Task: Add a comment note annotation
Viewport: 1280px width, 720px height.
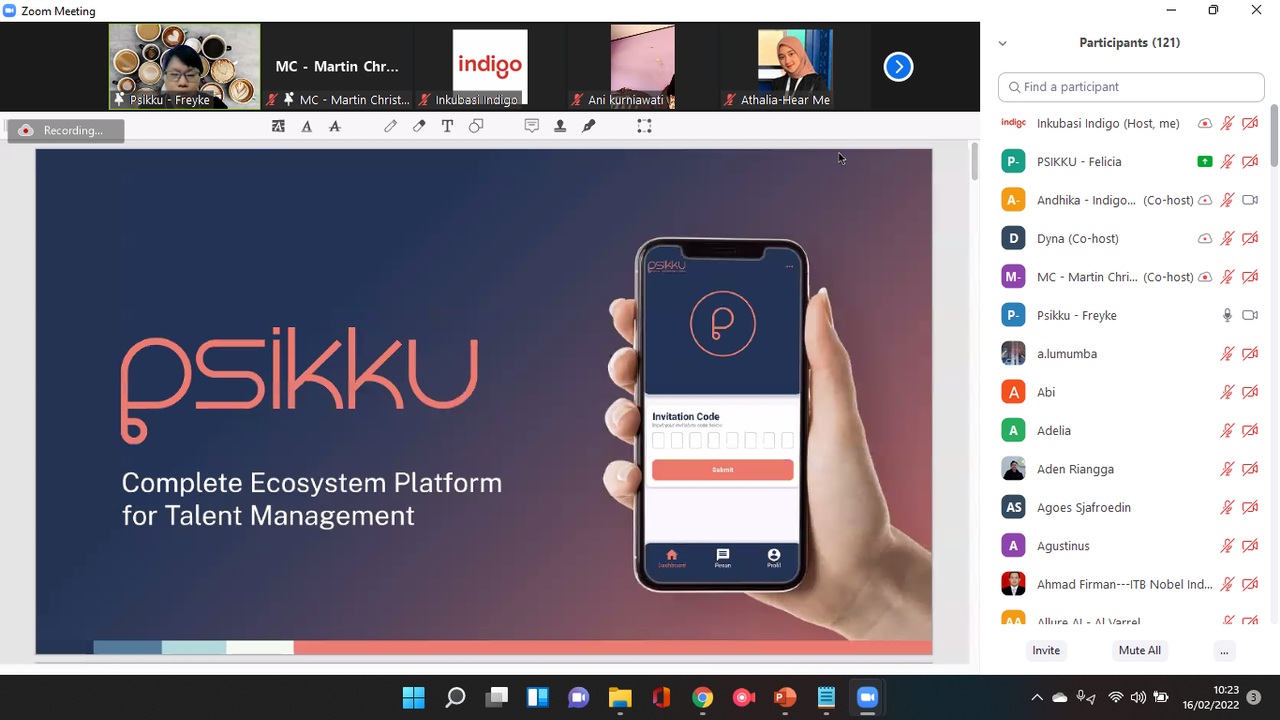Action: click(532, 126)
